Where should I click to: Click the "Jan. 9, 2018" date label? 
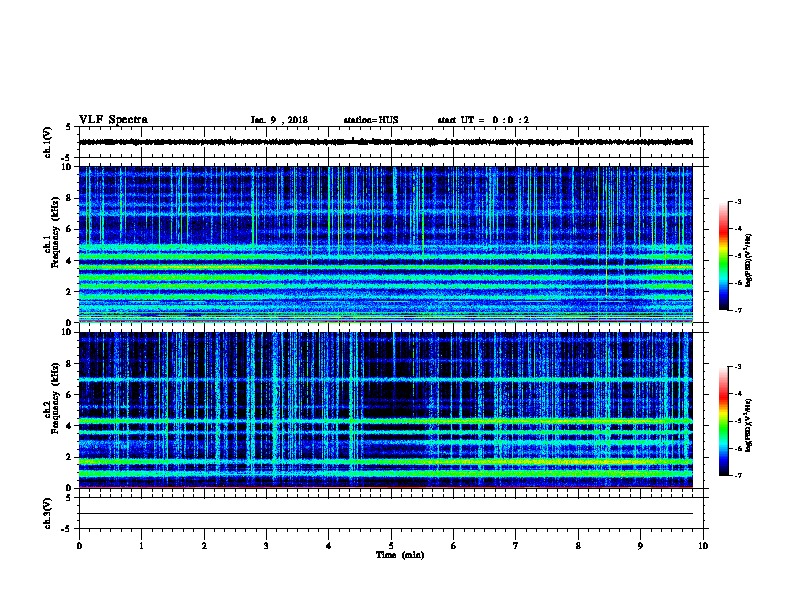279,120
